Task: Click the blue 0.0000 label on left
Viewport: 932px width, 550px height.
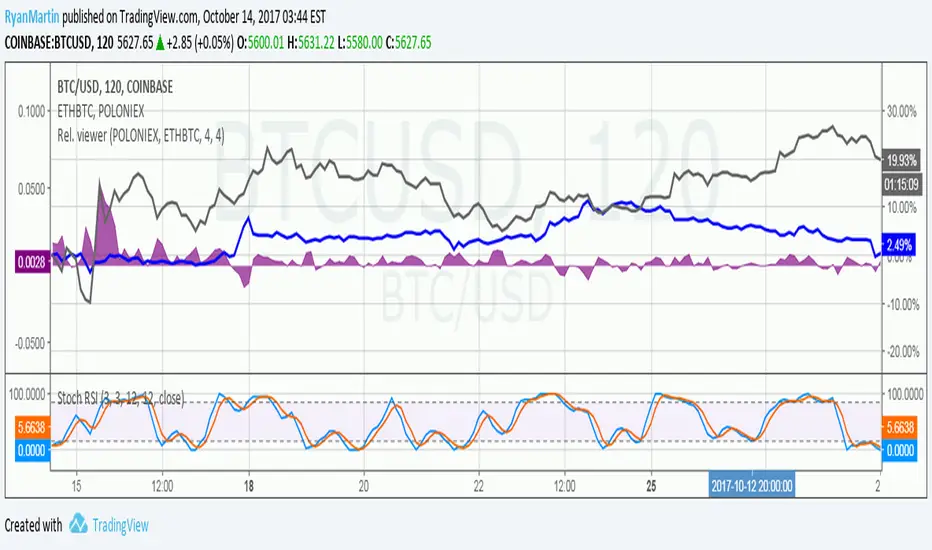Action: pos(32,450)
